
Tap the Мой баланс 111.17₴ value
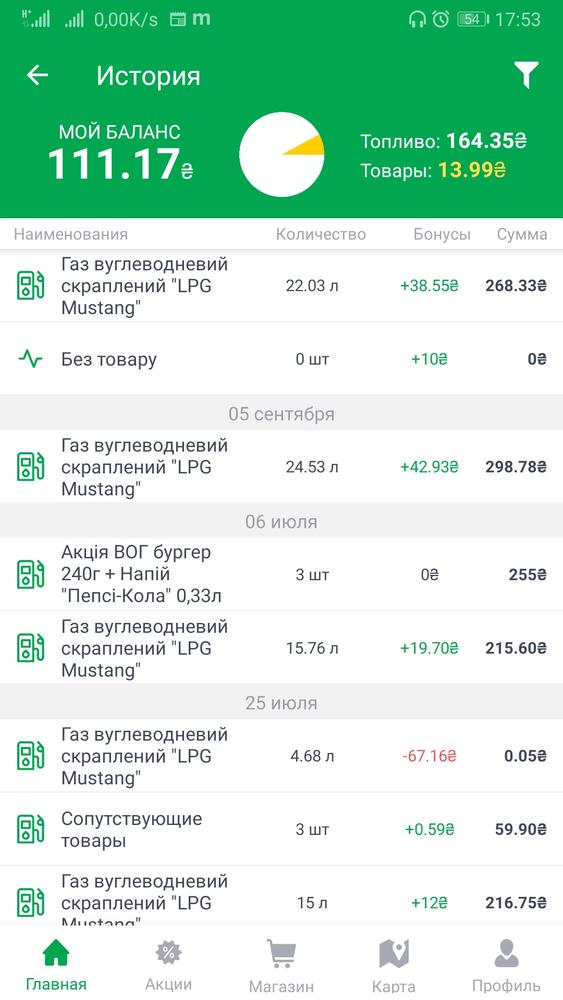pyautogui.click(x=121, y=164)
